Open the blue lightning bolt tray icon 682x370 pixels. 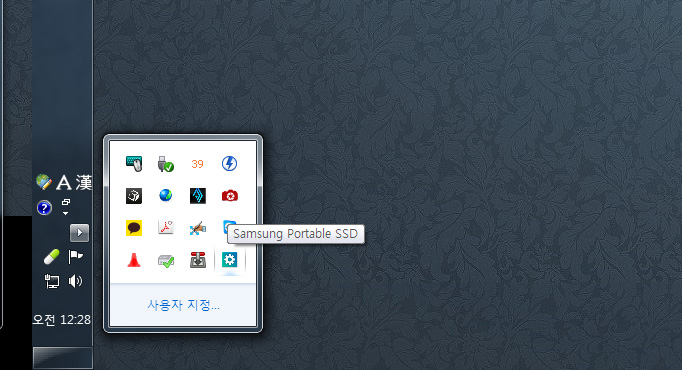[229, 164]
